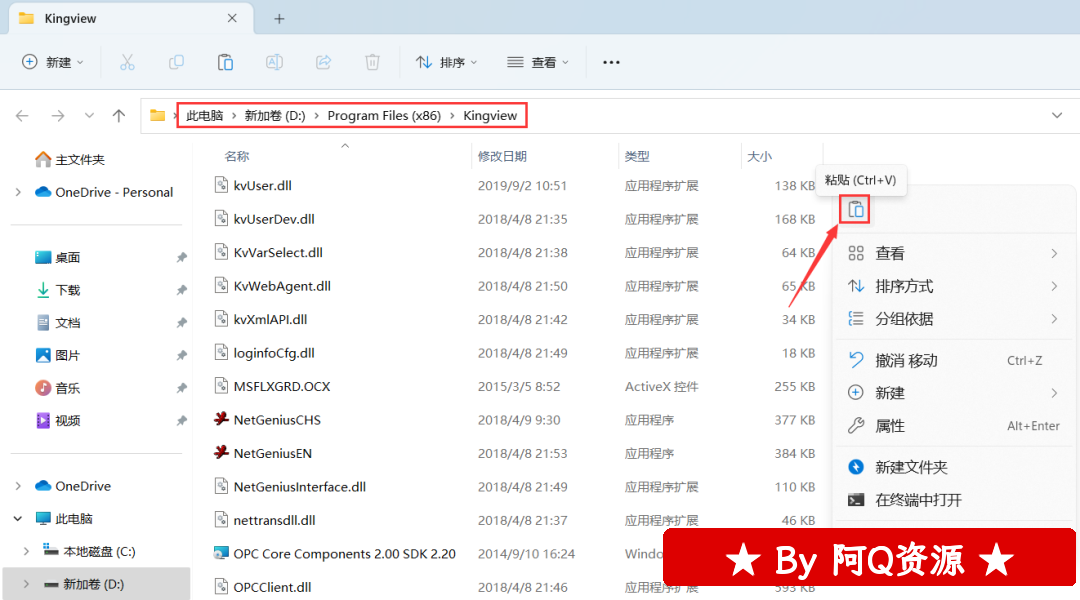Image resolution: width=1080 pixels, height=600 pixels.
Task: Sort by 名称 column header
Action: tap(237, 156)
